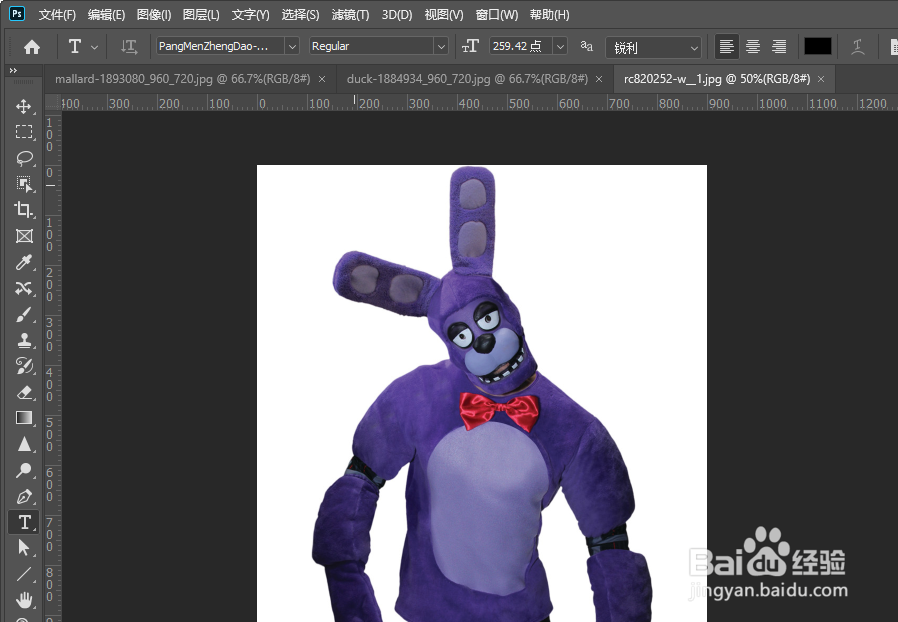The height and width of the screenshot is (622, 898).
Task: Select the Eyedropper tool
Action: pyautogui.click(x=23, y=262)
